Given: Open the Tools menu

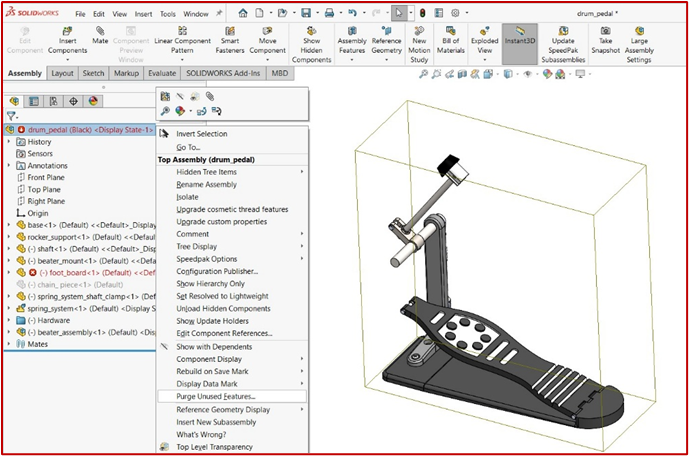Looking at the screenshot, I should pos(168,14).
